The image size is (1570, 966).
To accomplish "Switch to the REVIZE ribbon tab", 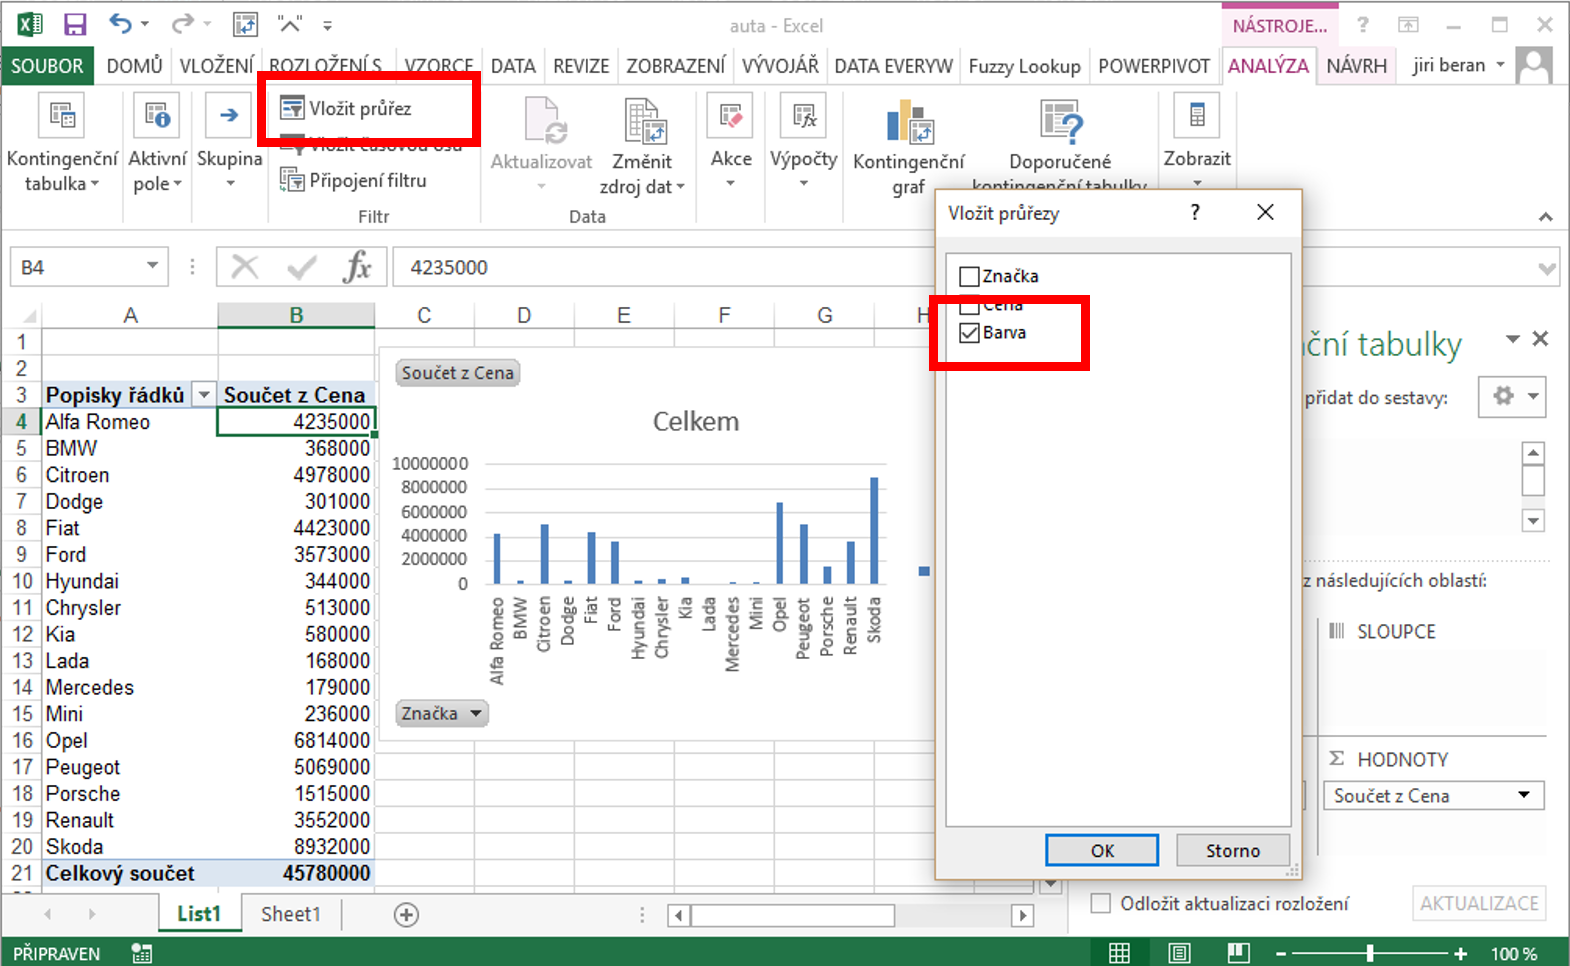I will (581, 66).
